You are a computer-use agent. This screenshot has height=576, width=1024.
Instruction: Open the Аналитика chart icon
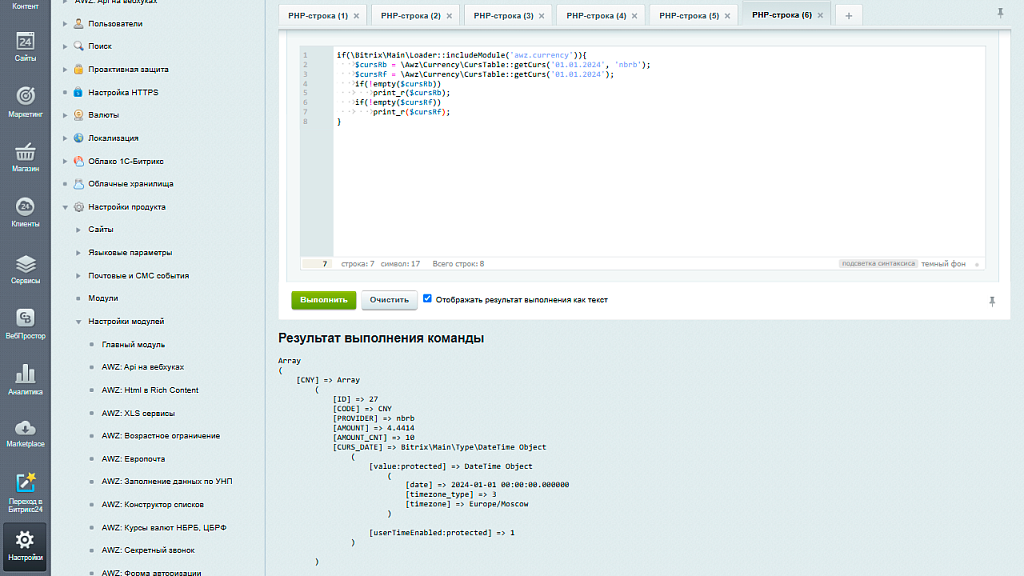tap(25, 375)
